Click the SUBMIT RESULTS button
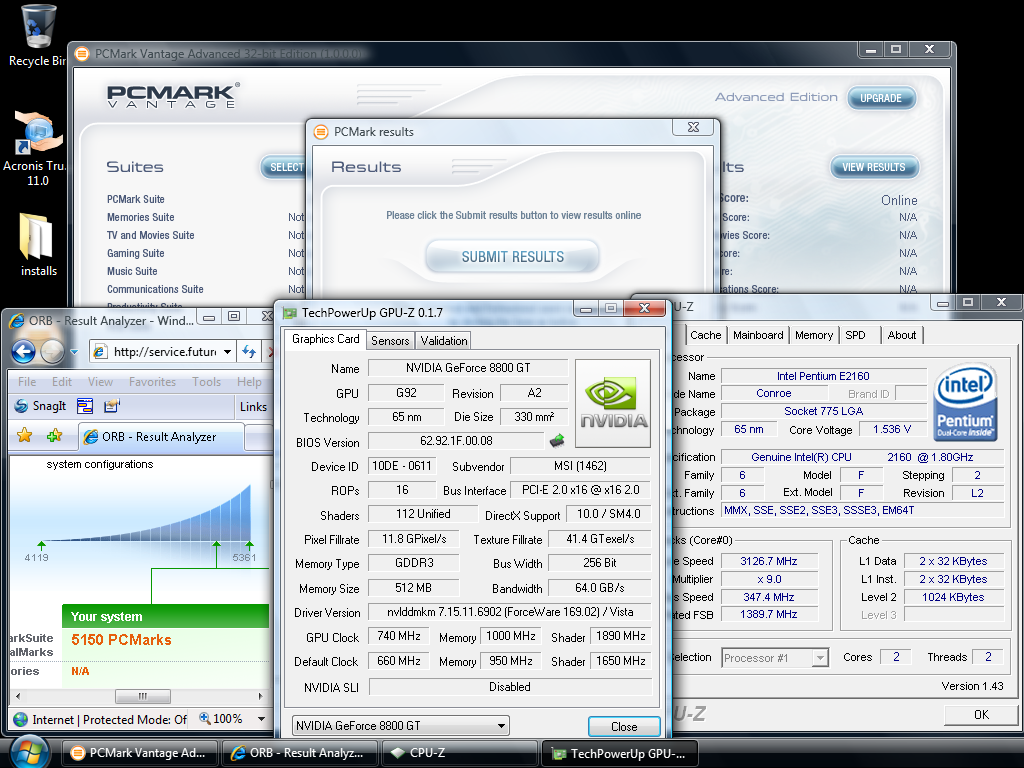1024x768 pixels. click(x=513, y=257)
